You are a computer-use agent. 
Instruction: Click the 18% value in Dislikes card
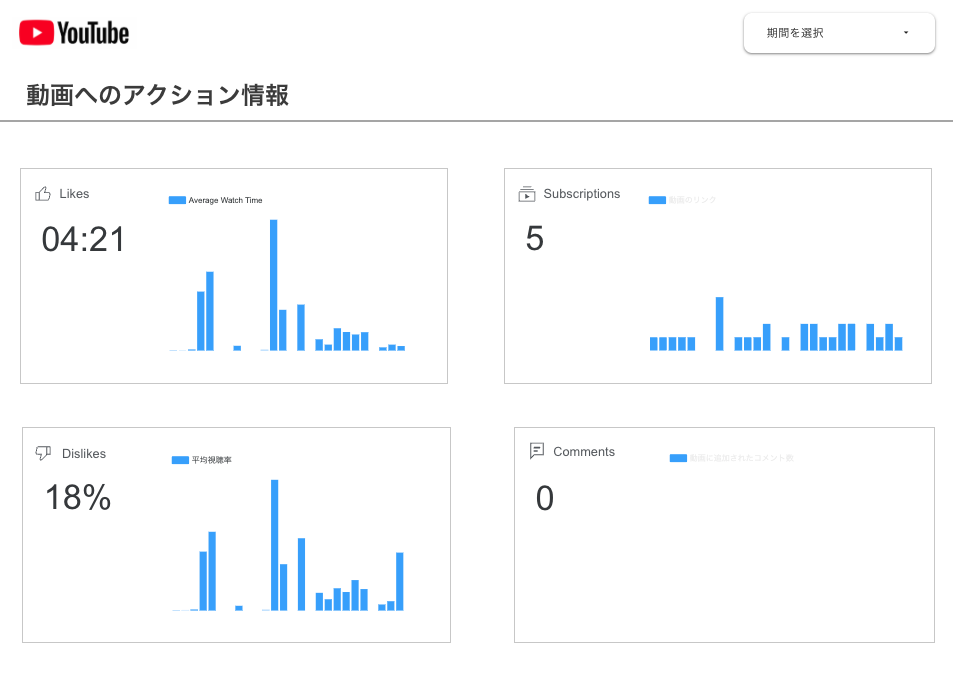[x=78, y=498]
